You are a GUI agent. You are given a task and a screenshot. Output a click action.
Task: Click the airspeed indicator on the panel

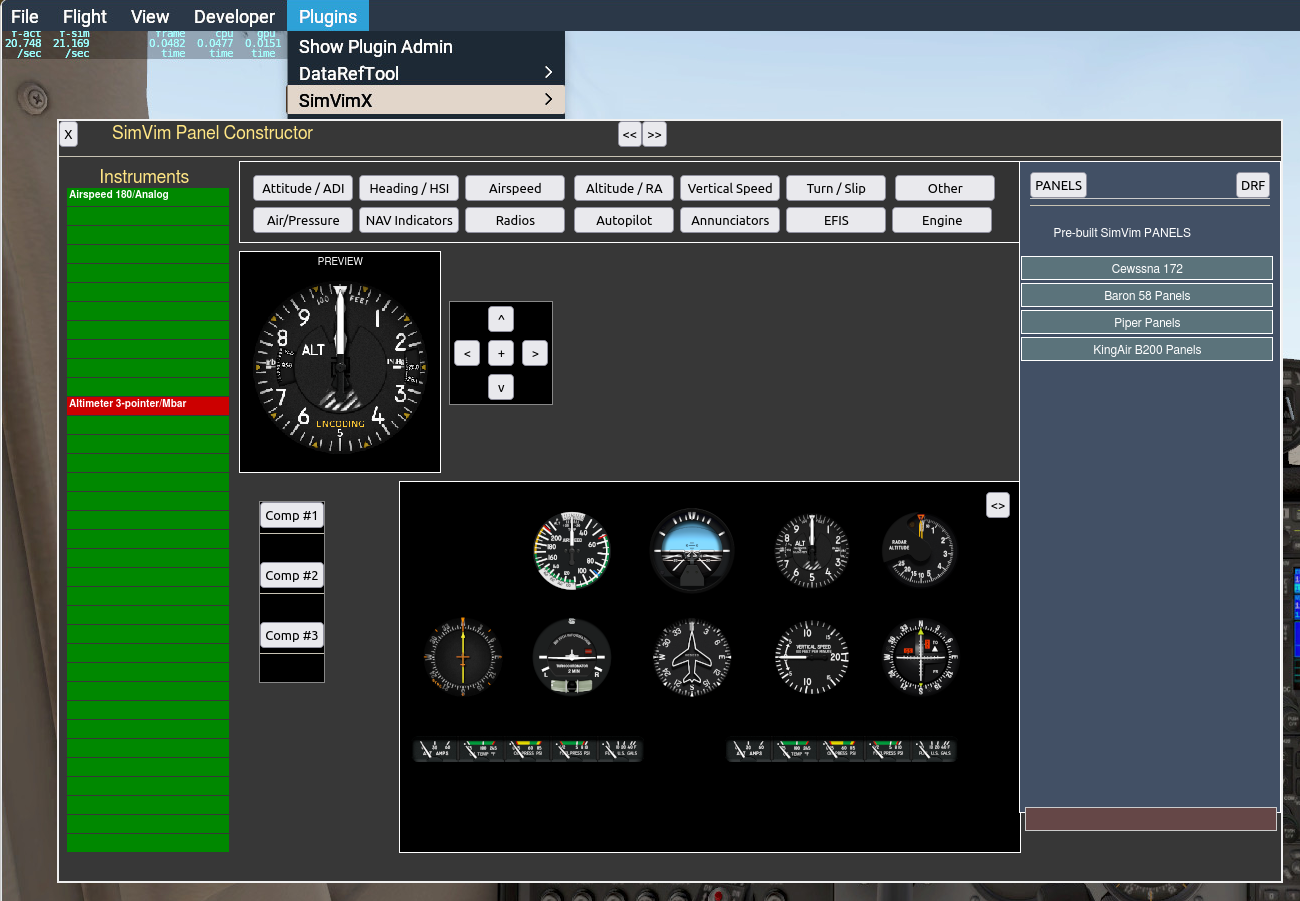[x=572, y=549]
